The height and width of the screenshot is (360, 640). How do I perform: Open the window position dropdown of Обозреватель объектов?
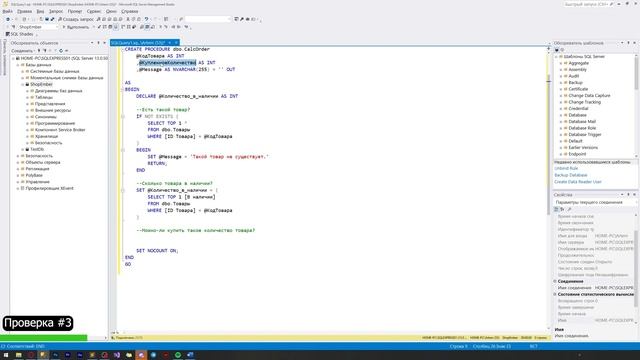[x=92, y=43]
